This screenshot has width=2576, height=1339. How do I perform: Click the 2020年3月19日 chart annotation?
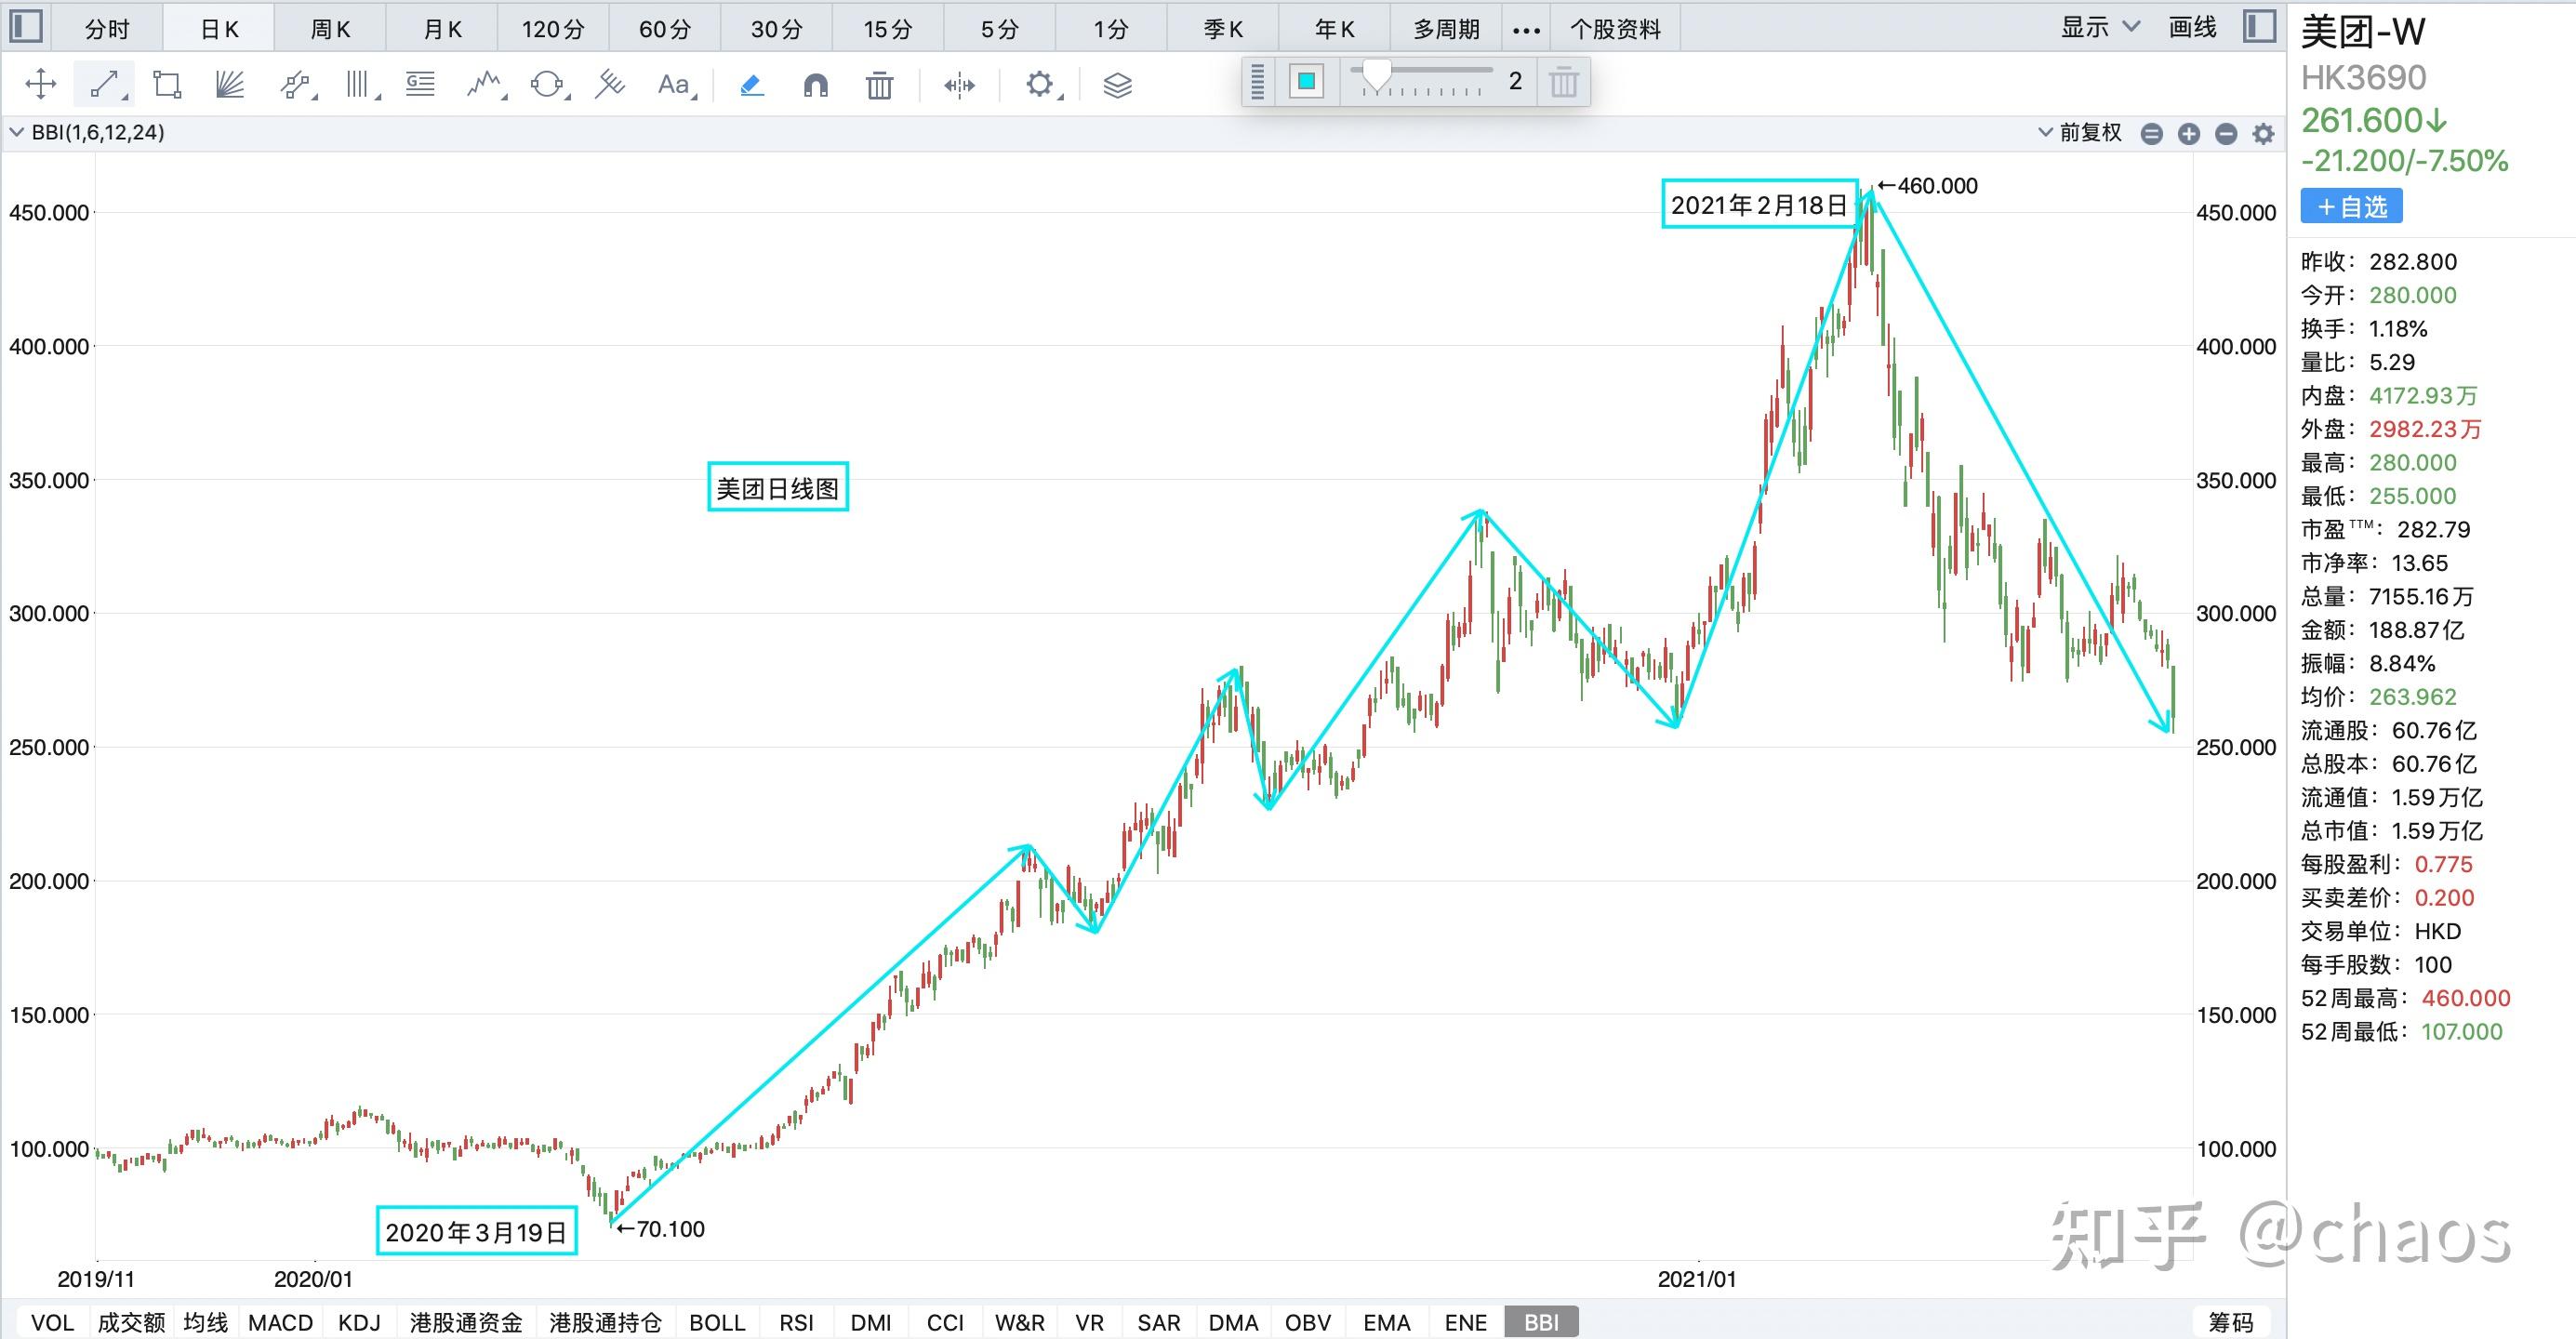pyautogui.click(x=477, y=1231)
